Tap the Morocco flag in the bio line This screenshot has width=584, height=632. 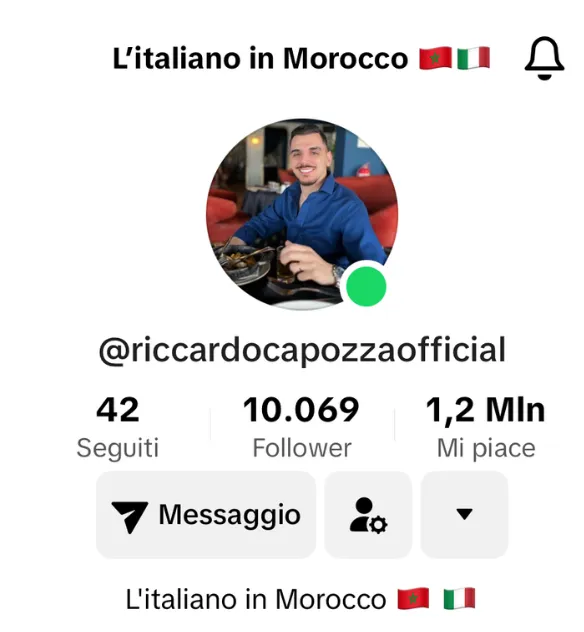[413, 599]
